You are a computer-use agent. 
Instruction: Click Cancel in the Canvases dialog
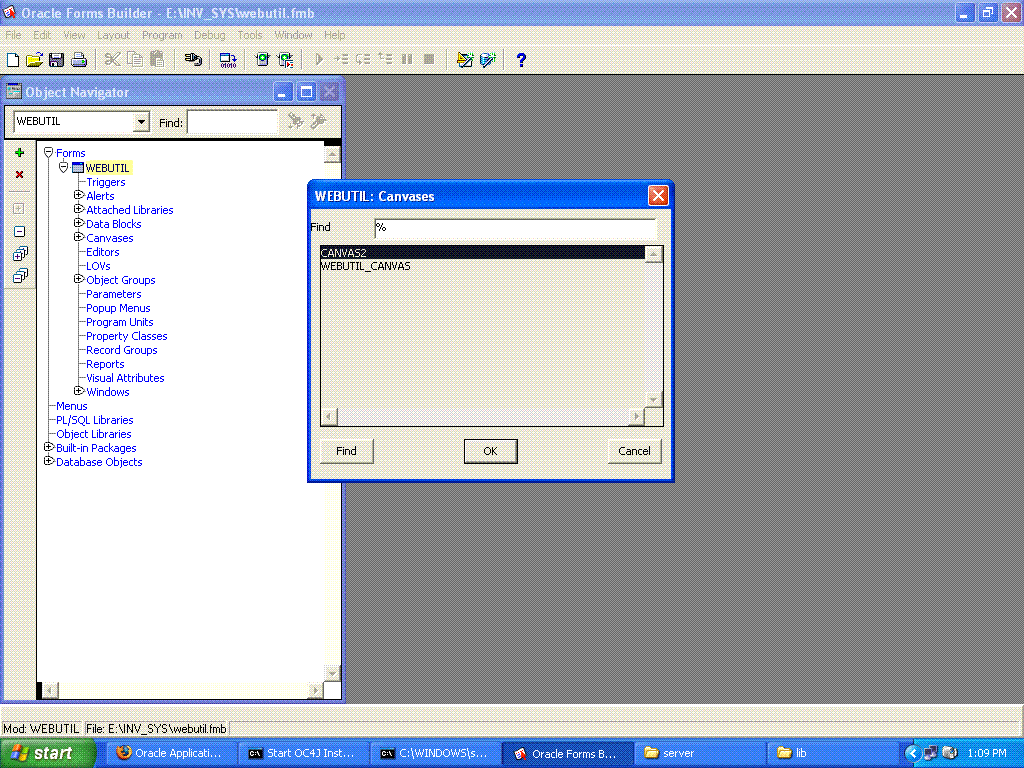click(x=634, y=451)
